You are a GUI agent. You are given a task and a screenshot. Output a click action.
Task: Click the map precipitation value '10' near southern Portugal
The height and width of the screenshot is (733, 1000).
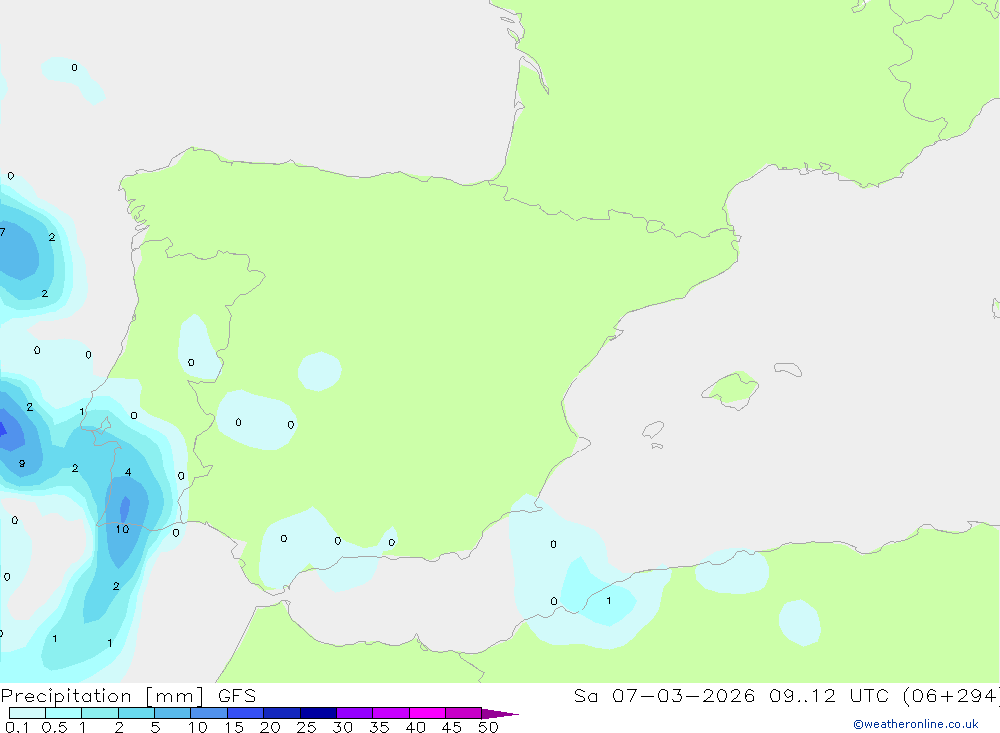click(x=122, y=529)
